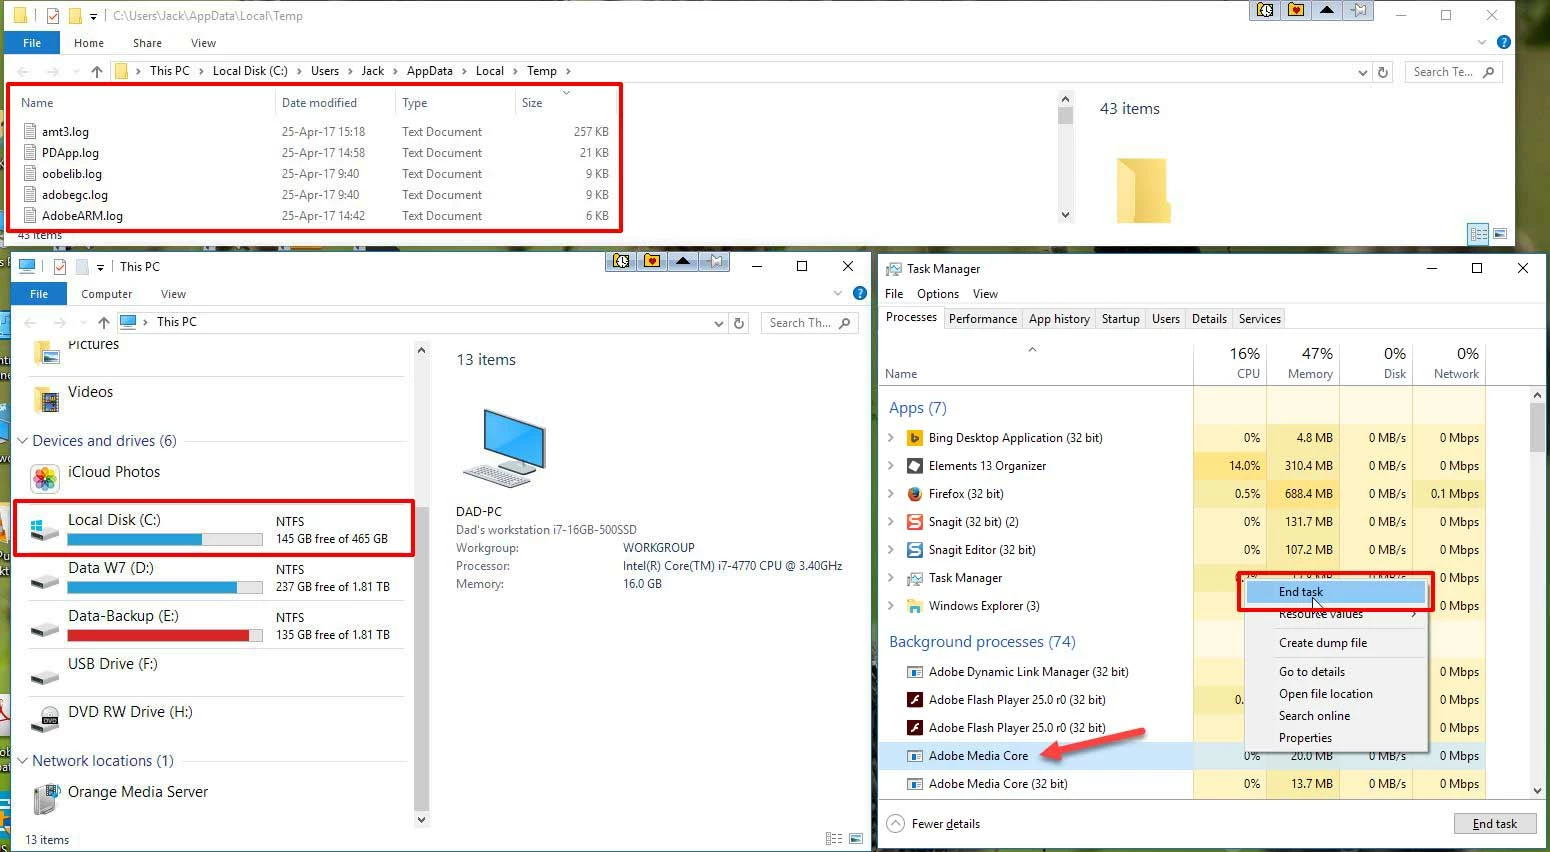This screenshot has height=852, width=1550.
Task: Select the DVD RW Drive (H:) icon
Action: tap(45, 719)
